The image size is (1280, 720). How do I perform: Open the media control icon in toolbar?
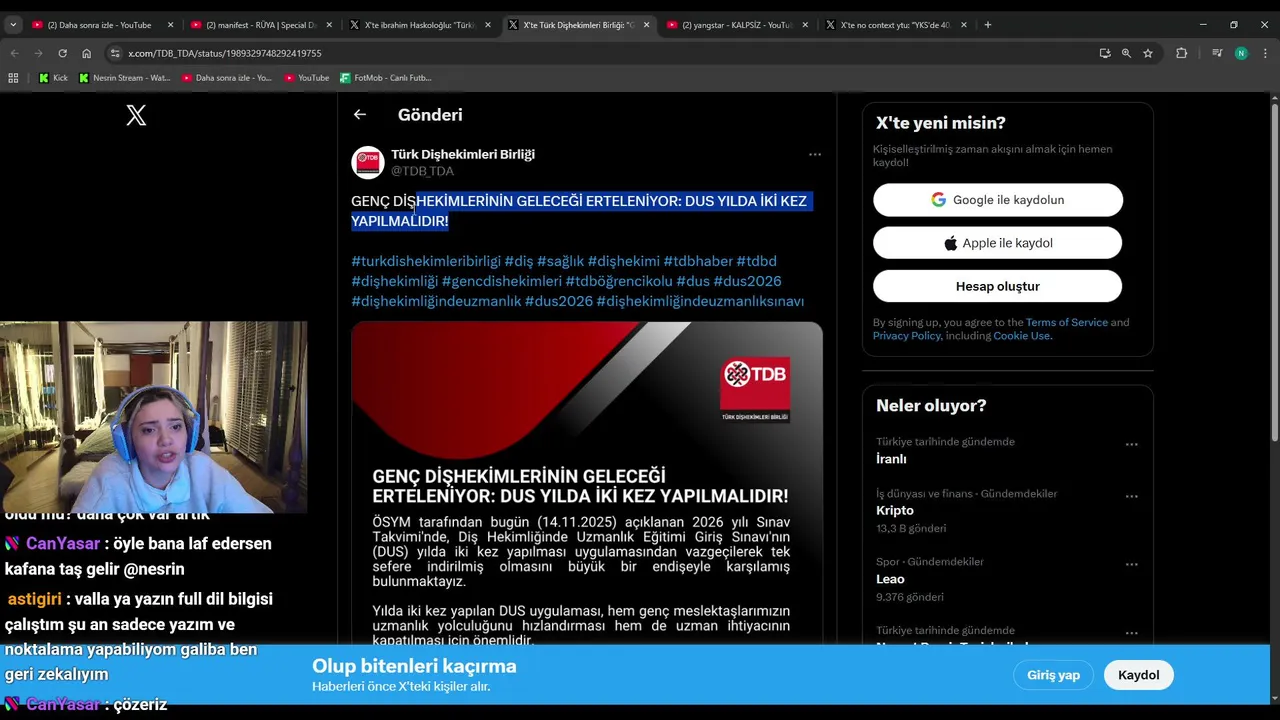tap(1217, 53)
